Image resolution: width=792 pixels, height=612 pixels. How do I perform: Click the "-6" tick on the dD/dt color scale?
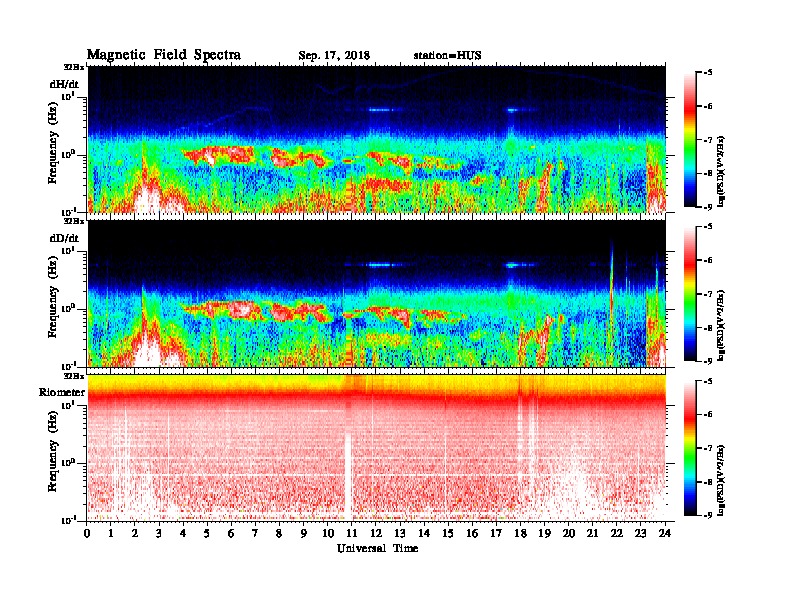[x=709, y=260]
